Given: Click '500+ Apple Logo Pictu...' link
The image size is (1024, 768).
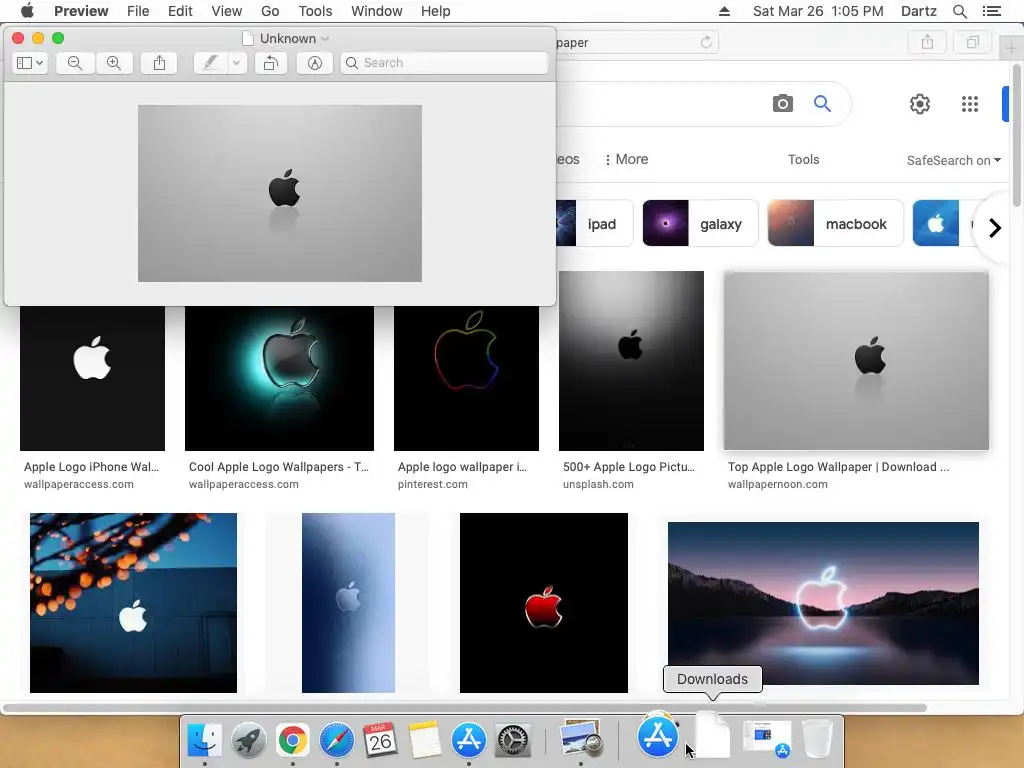Looking at the screenshot, I should 629,467.
